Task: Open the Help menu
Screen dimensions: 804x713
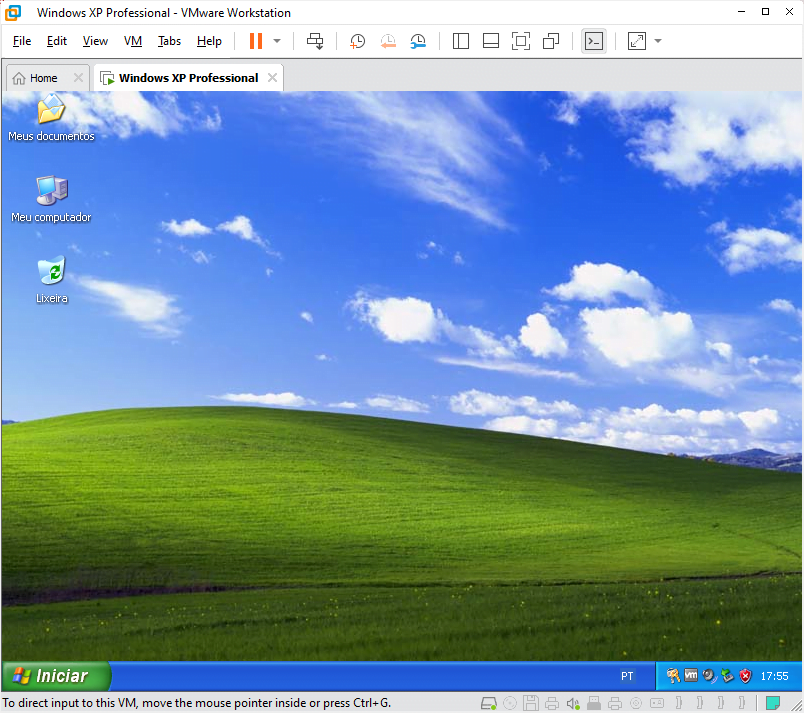Action: [x=209, y=41]
